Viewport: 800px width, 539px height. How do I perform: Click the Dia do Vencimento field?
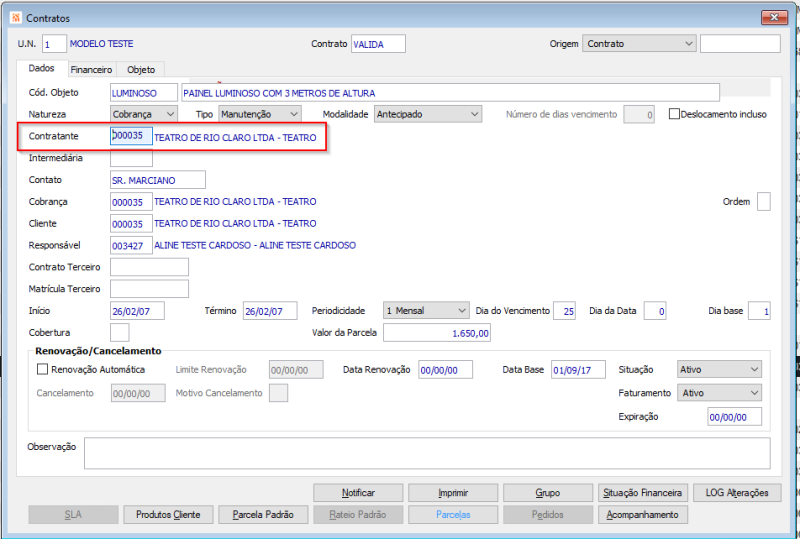tap(564, 311)
